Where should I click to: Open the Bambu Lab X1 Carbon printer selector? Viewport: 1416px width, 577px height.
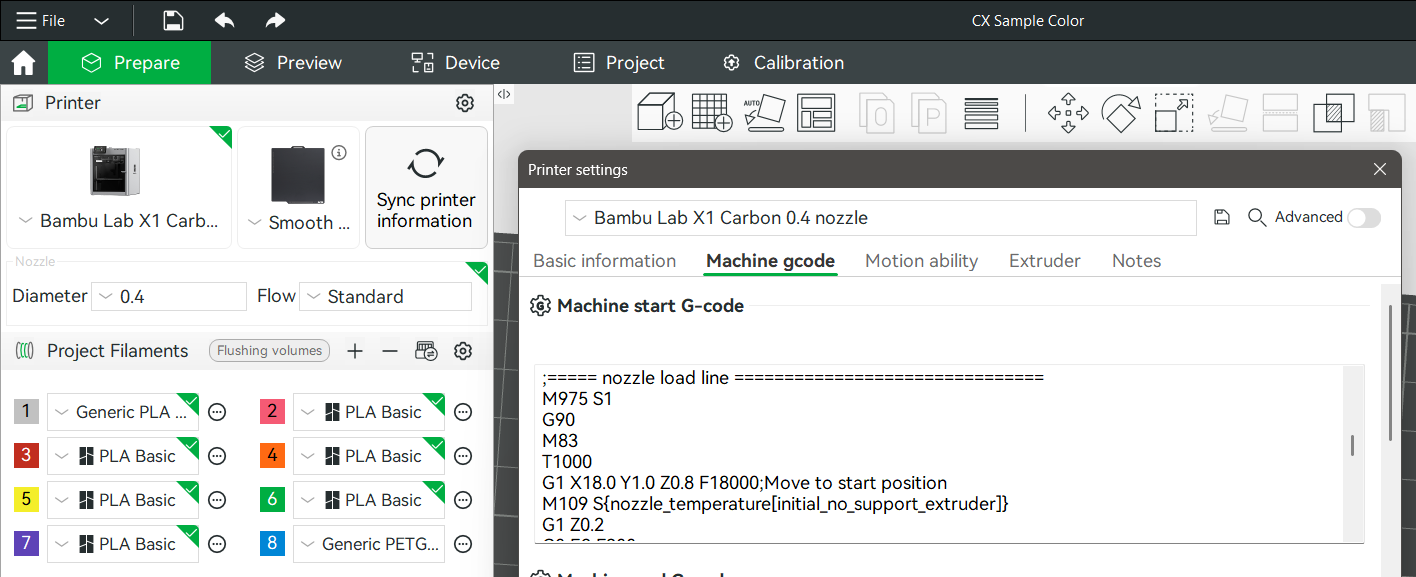pos(119,222)
